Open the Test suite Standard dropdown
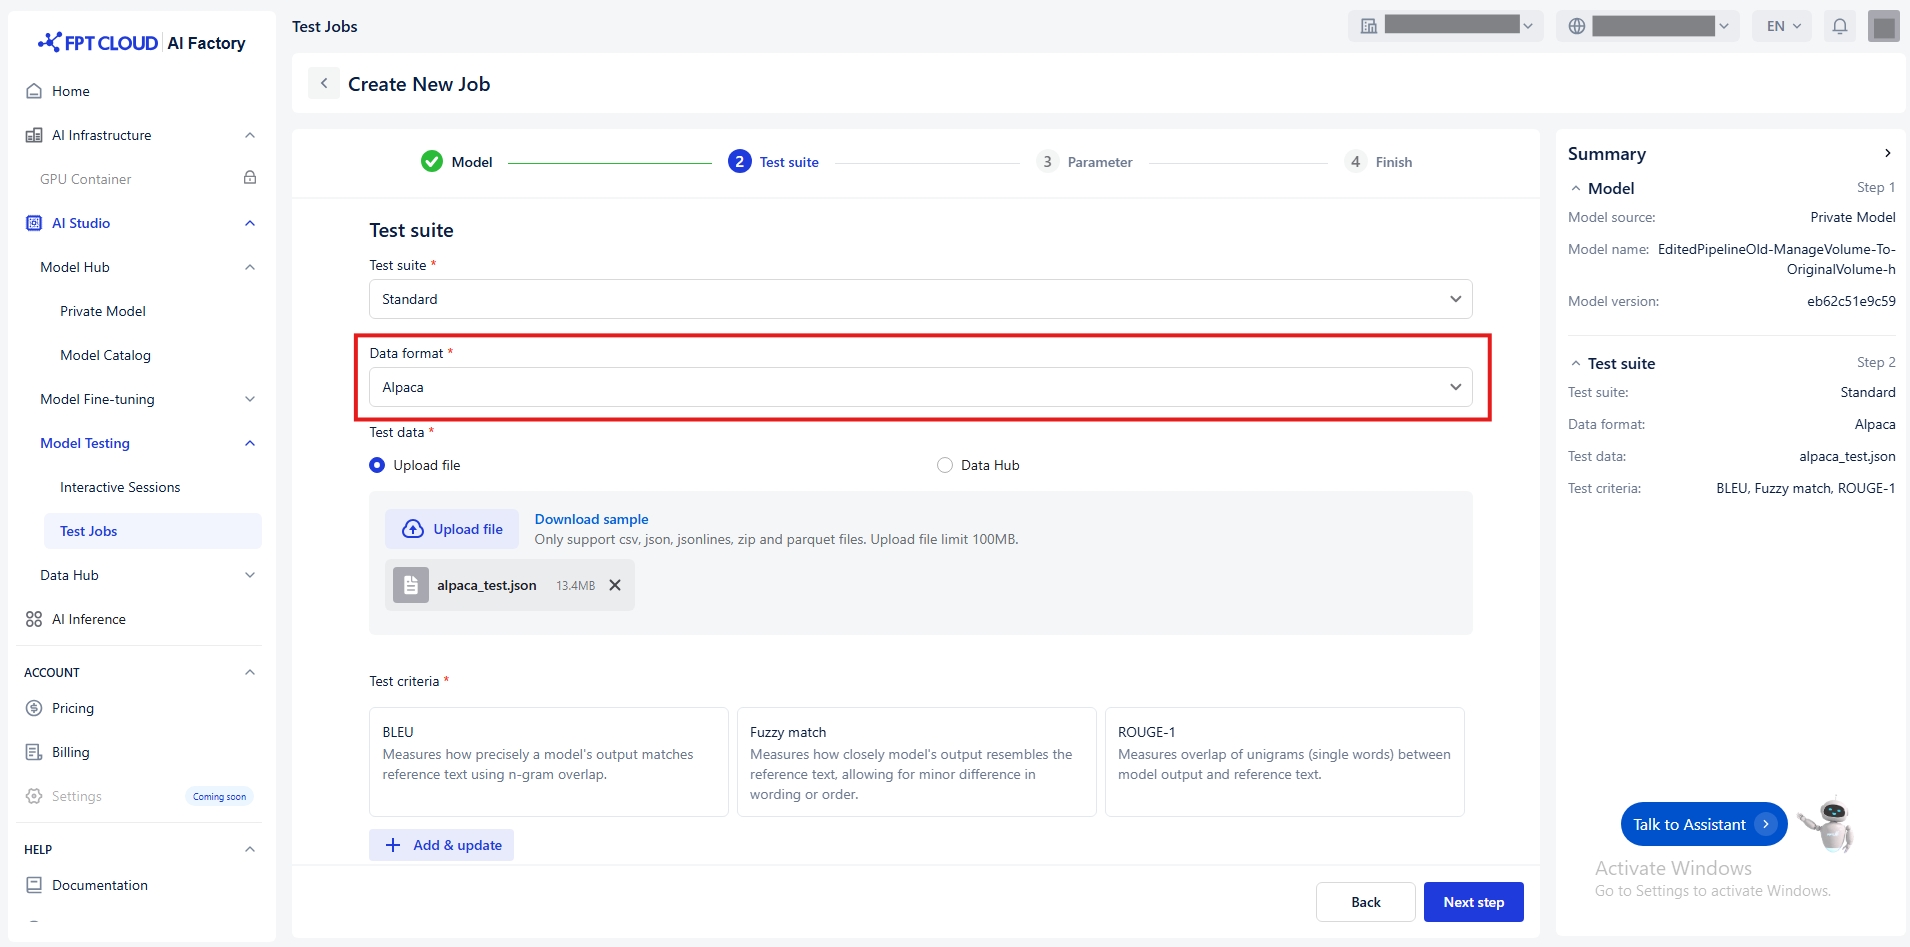1910x947 pixels. 920,299
